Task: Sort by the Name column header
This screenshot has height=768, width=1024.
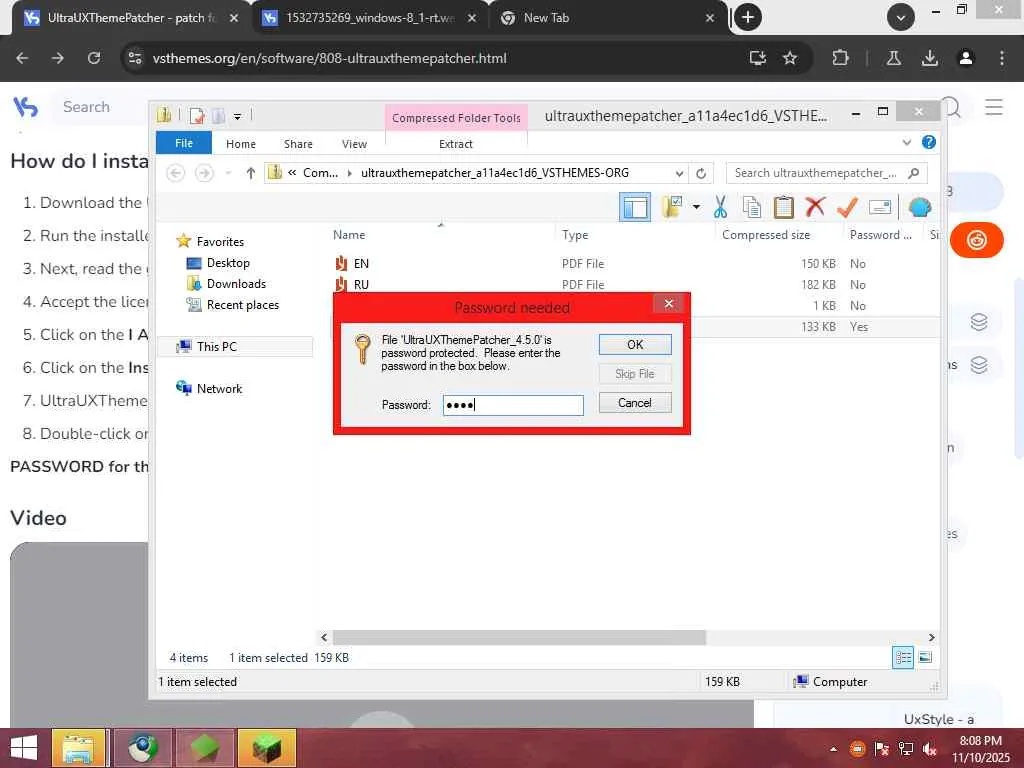Action: point(349,234)
